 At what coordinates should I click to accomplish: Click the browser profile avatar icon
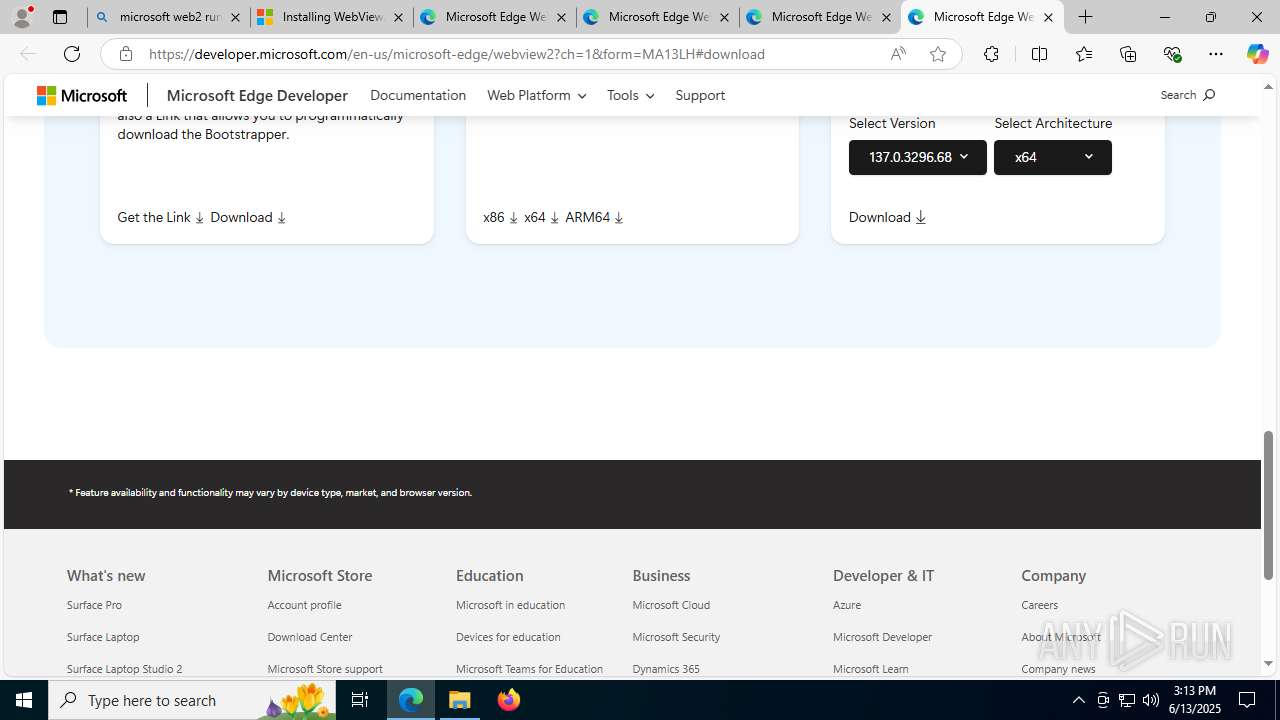(22, 17)
